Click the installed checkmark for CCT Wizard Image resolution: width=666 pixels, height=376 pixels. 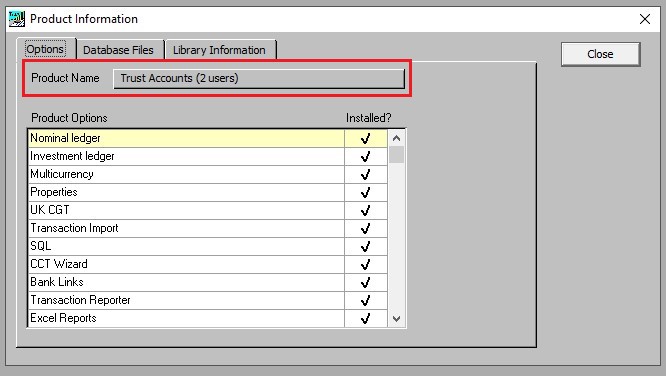coord(365,265)
